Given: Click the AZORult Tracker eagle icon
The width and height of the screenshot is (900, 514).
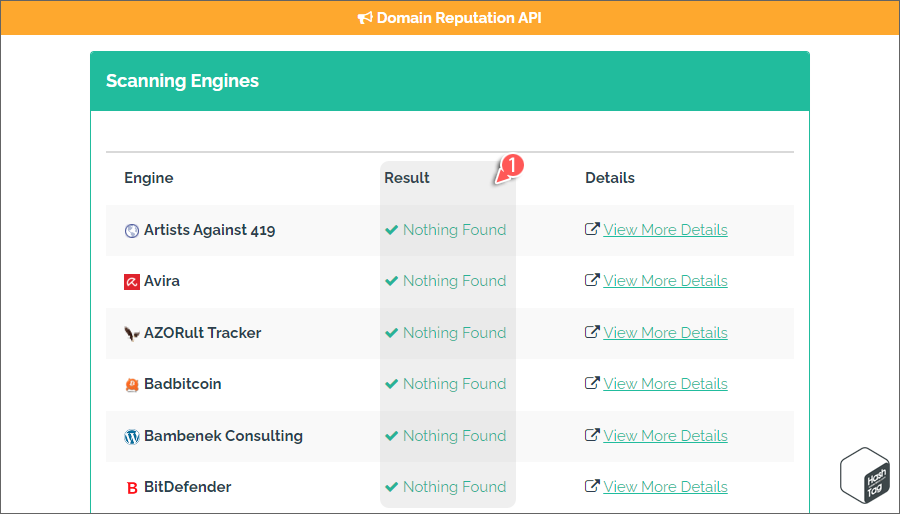Looking at the screenshot, I should (132, 333).
